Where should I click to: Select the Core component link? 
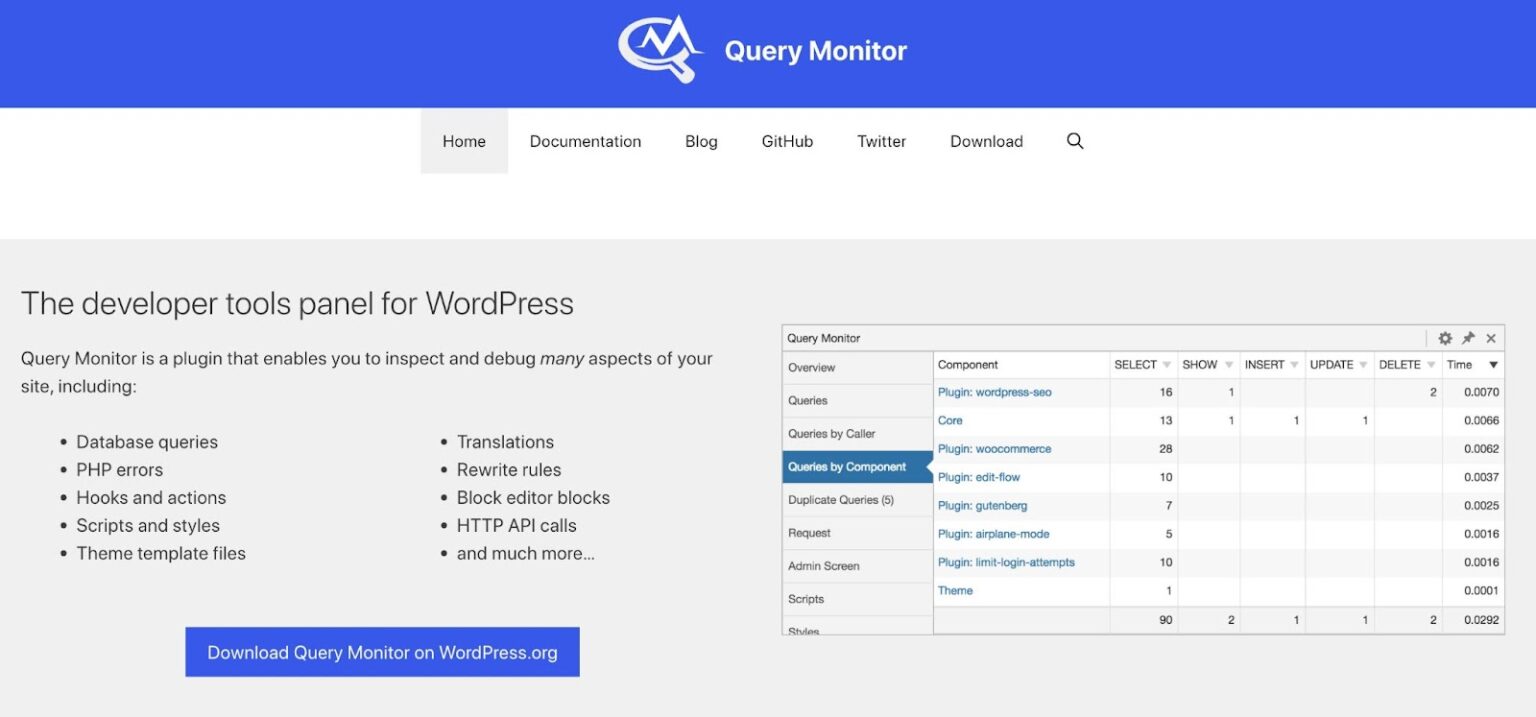click(x=949, y=420)
